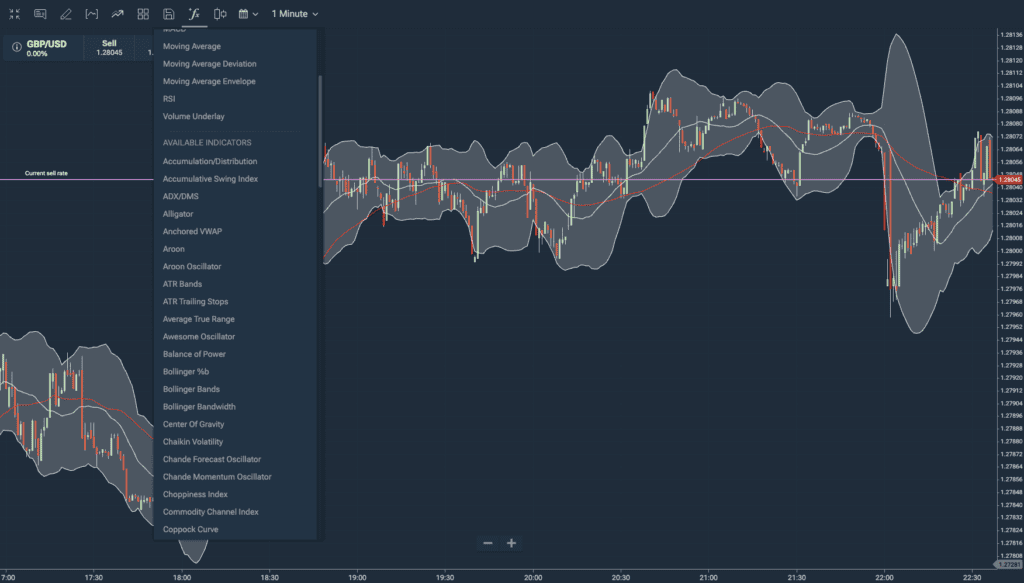Click the trend line arrow icon
This screenshot has height=583, width=1024.
pyautogui.click(x=118, y=14)
